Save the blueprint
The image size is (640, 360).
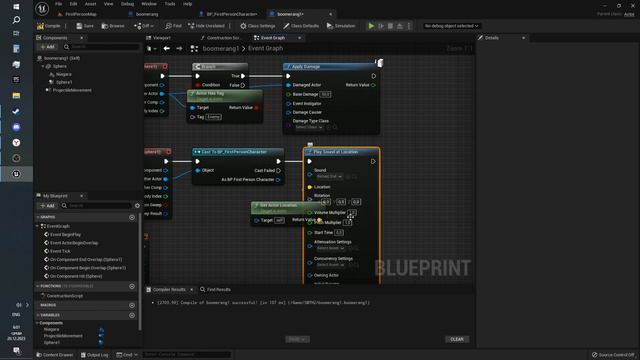85,26
